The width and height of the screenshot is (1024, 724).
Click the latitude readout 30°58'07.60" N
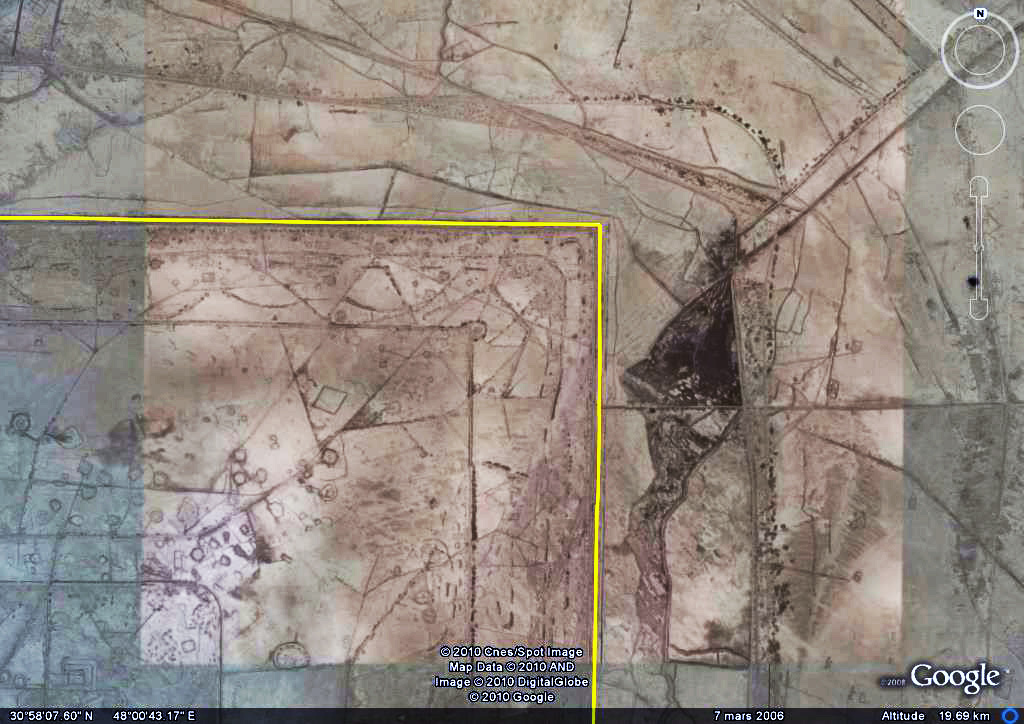click(x=47, y=716)
